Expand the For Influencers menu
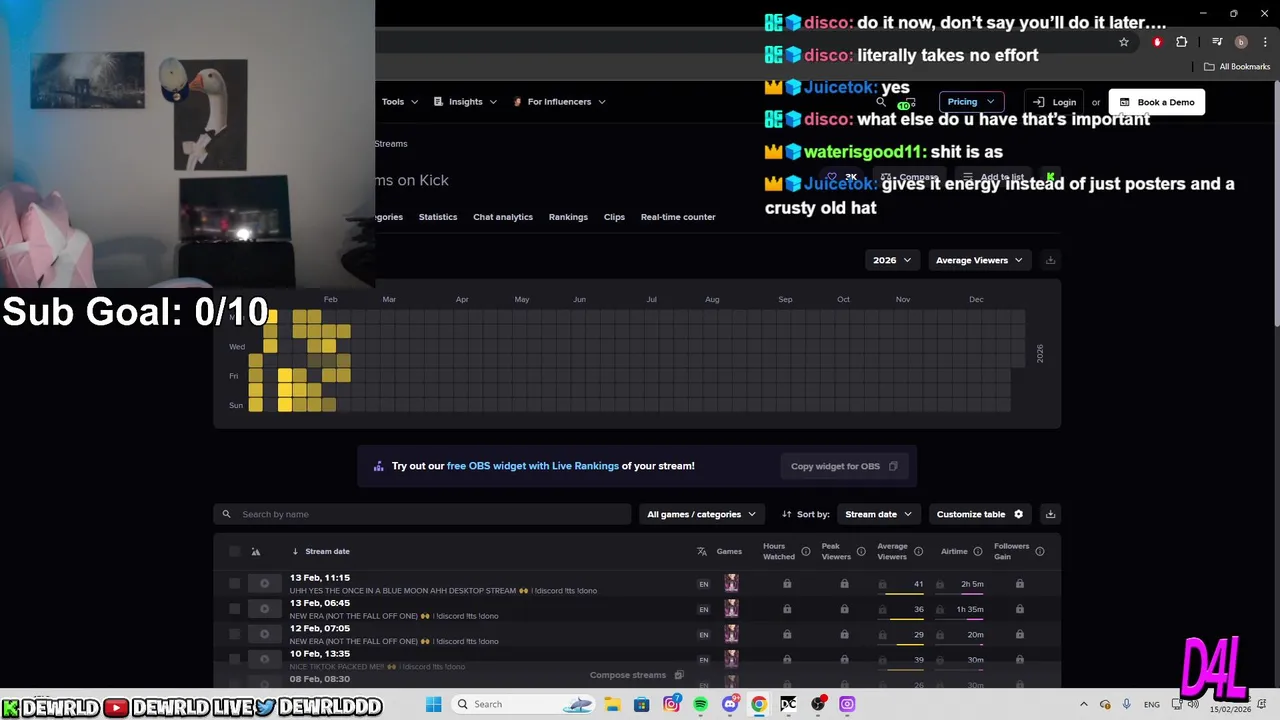1280x720 pixels. (559, 102)
